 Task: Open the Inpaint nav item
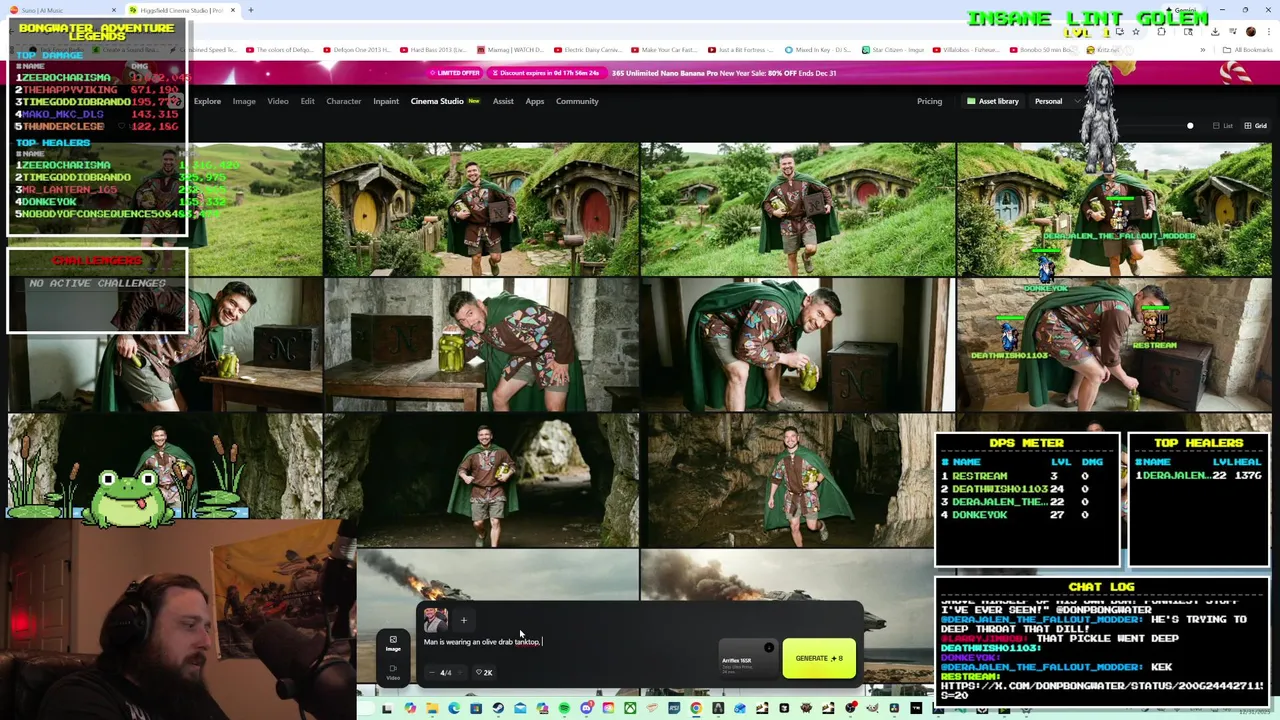[386, 101]
